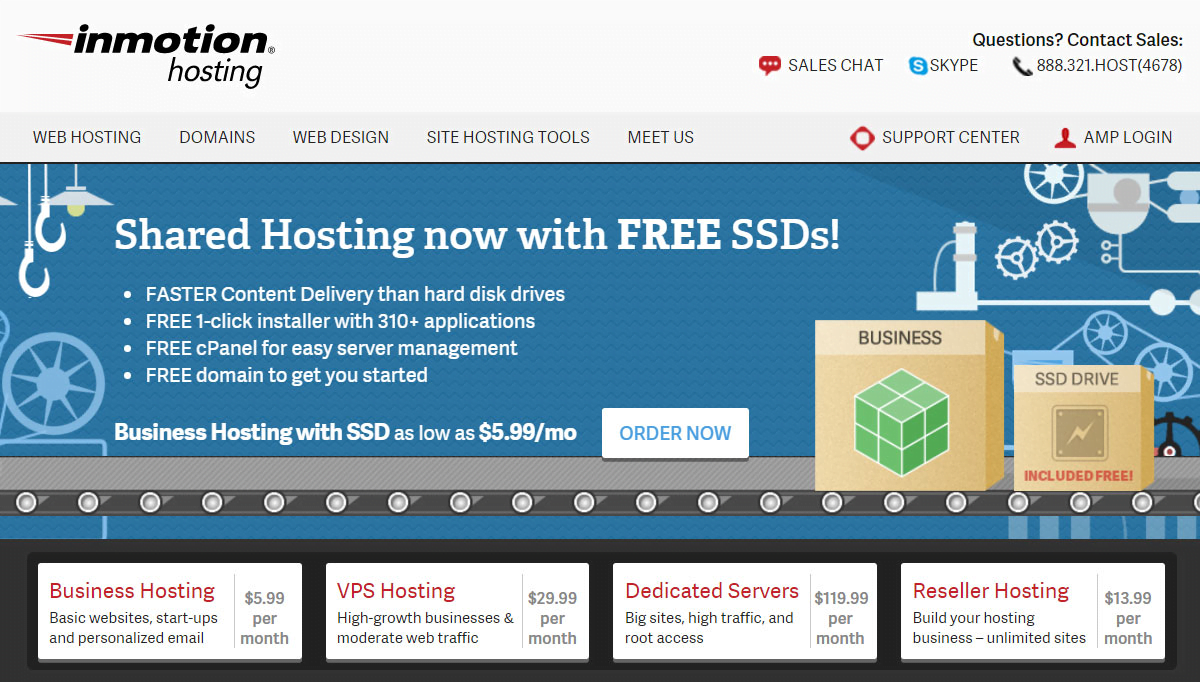The width and height of the screenshot is (1200, 682).
Task: Click the red AMP Login person icon
Action: pos(1066,138)
